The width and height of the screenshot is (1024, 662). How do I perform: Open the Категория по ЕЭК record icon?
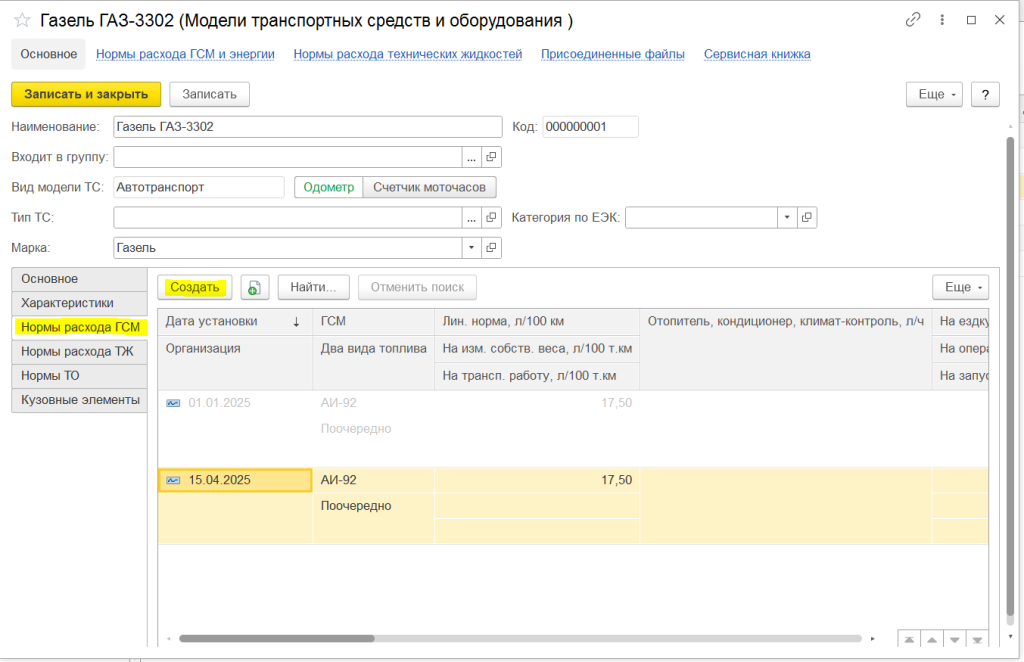point(807,217)
